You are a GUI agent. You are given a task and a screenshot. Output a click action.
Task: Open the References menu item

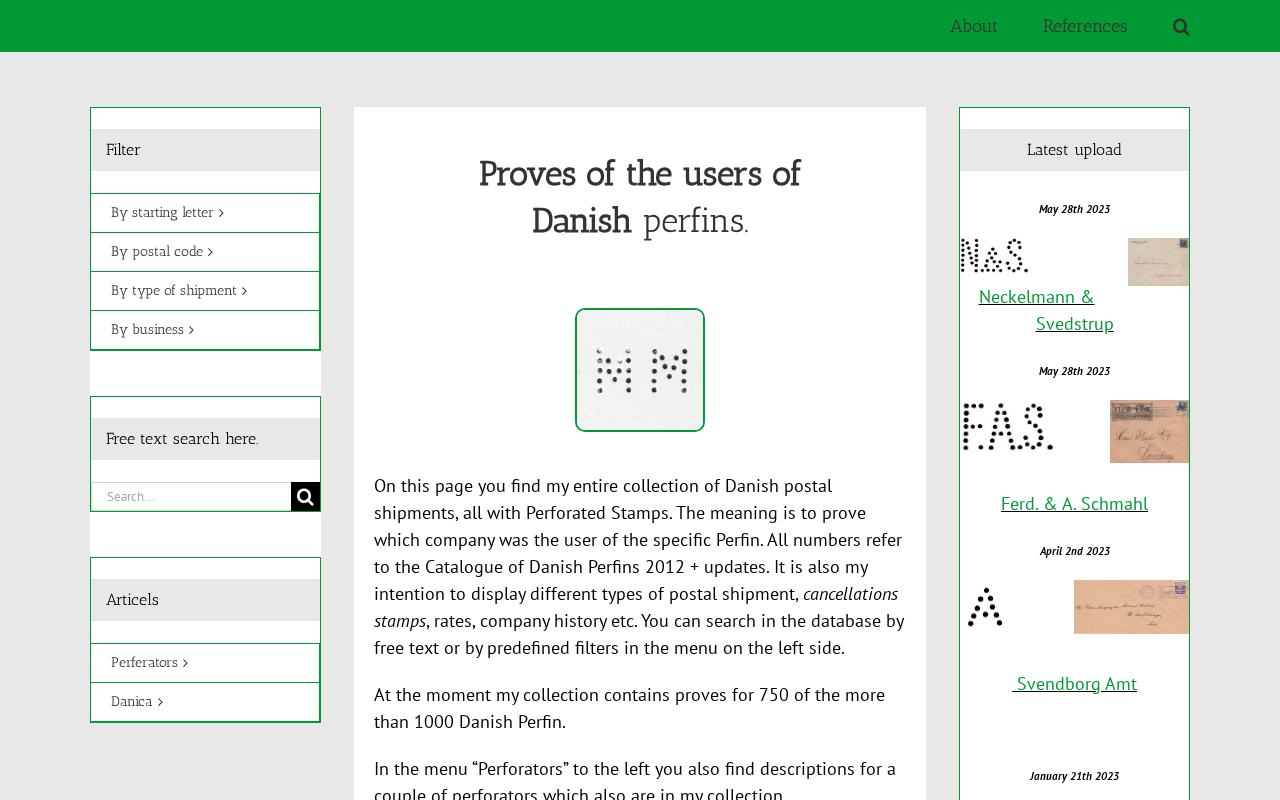click(x=1085, y=26)
